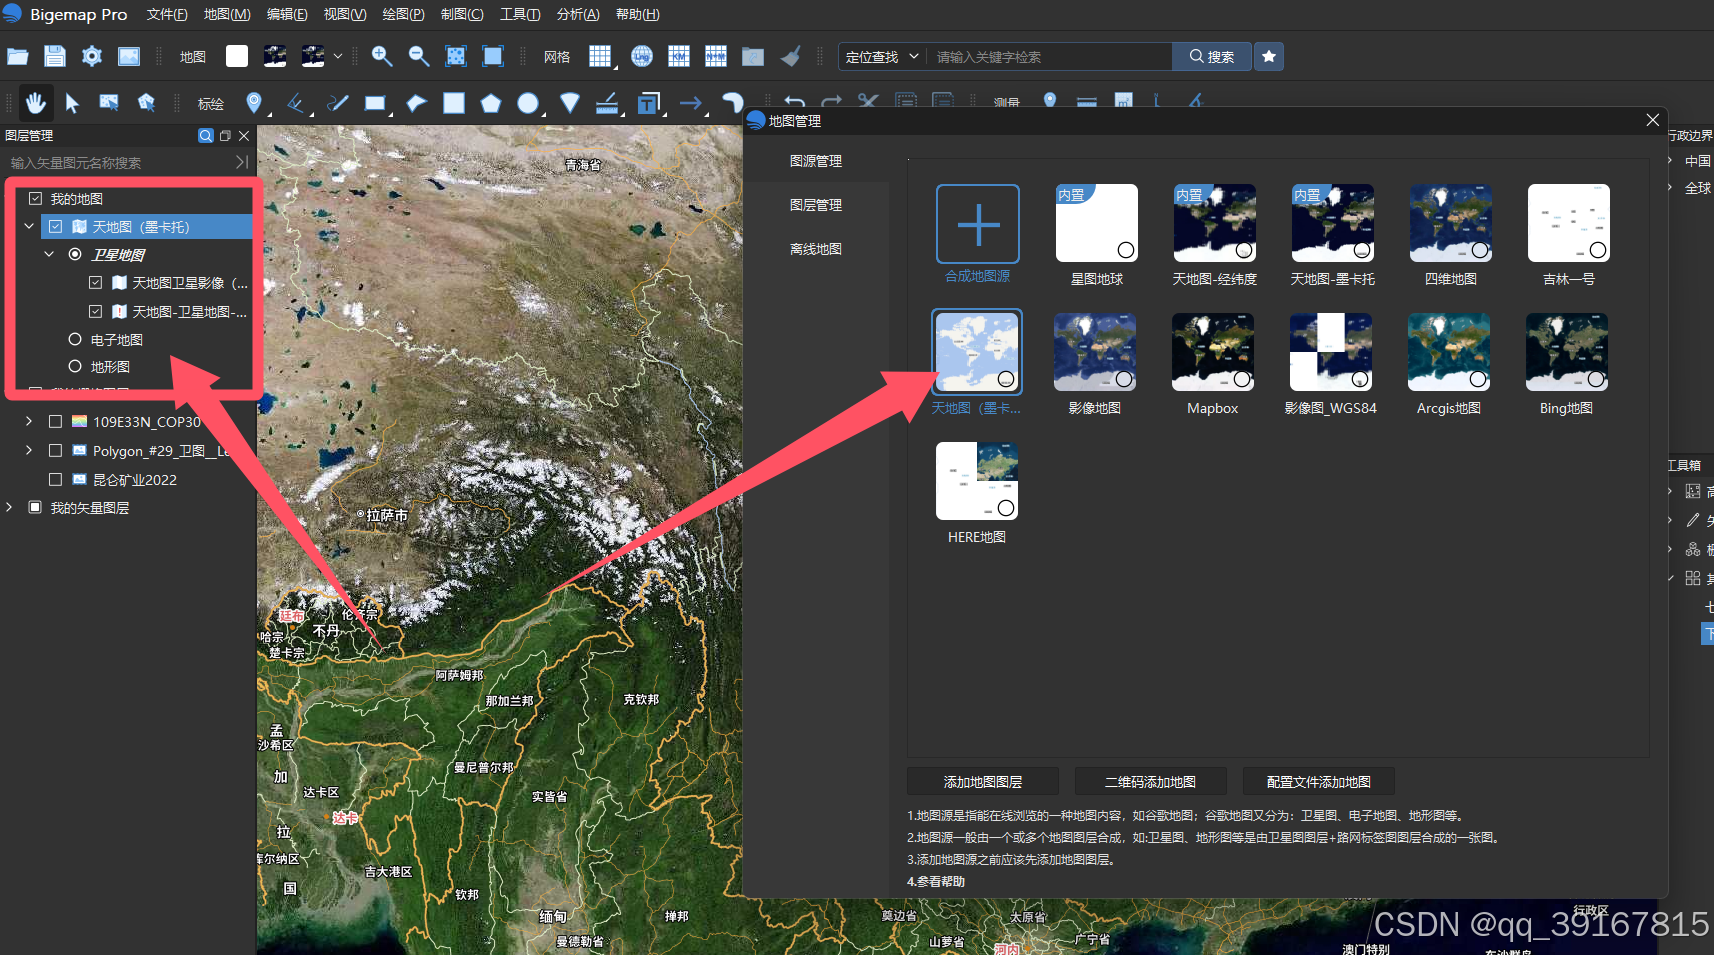Click the zoom in magnifier
Viewport: 1714px width, 955px height.
tap(382, 57)
